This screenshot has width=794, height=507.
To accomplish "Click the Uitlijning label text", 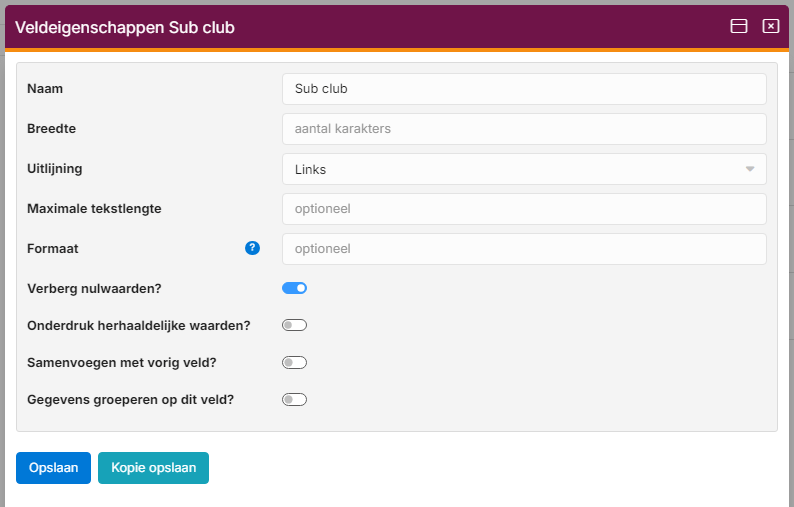I will pyautogui.click(x=55, y=169).
